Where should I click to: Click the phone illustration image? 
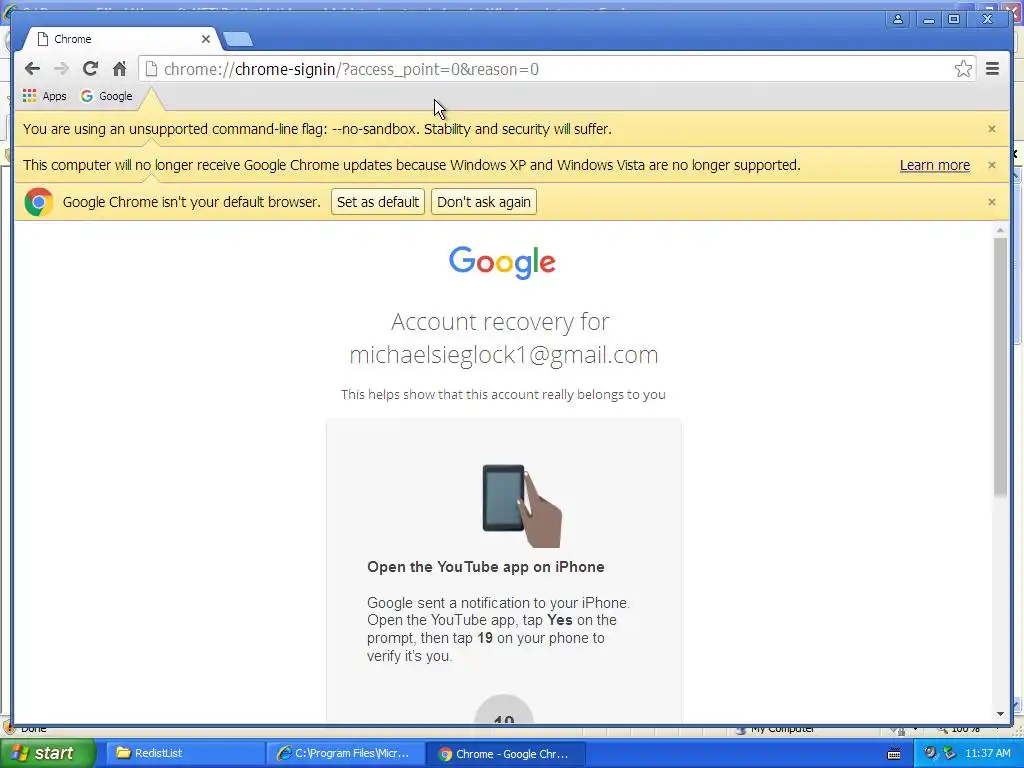522,505
